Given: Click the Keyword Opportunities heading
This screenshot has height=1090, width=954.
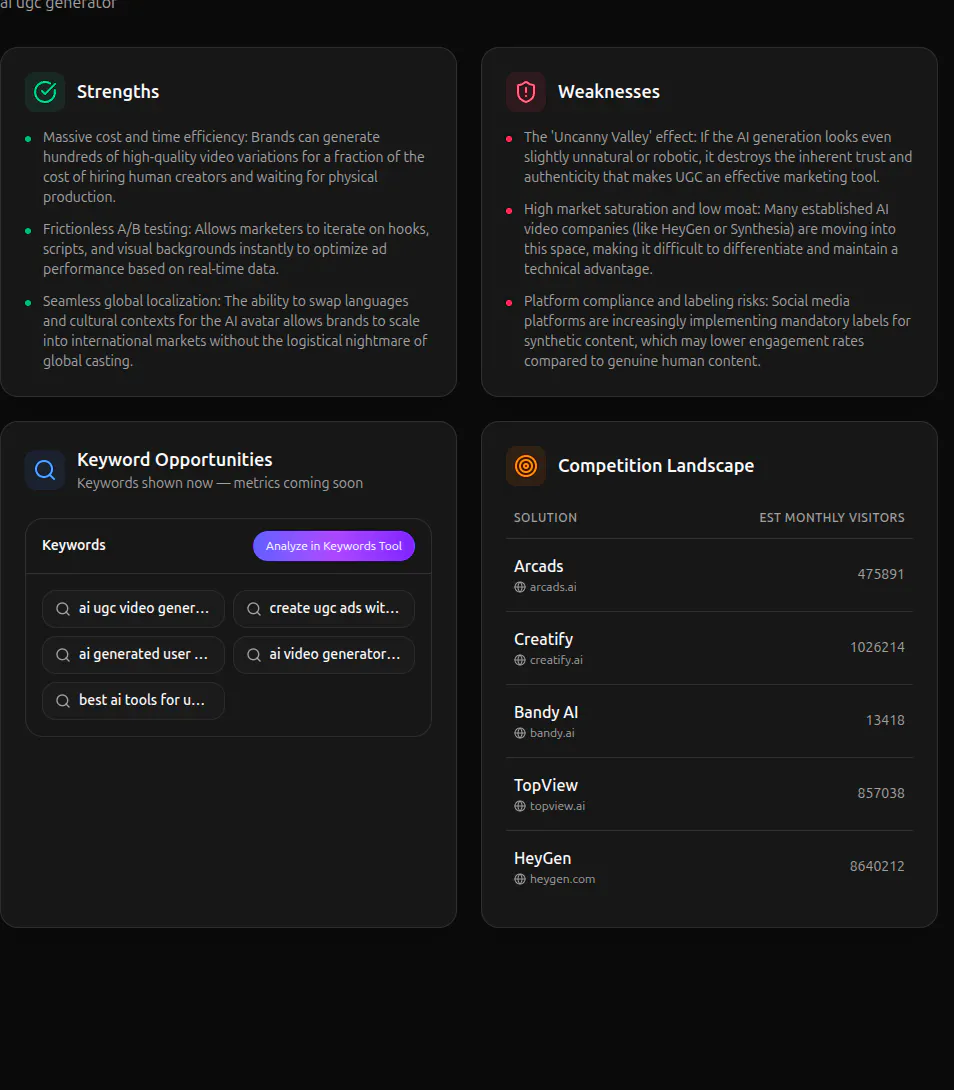Looking at the screenshot, I should (175, 459).
